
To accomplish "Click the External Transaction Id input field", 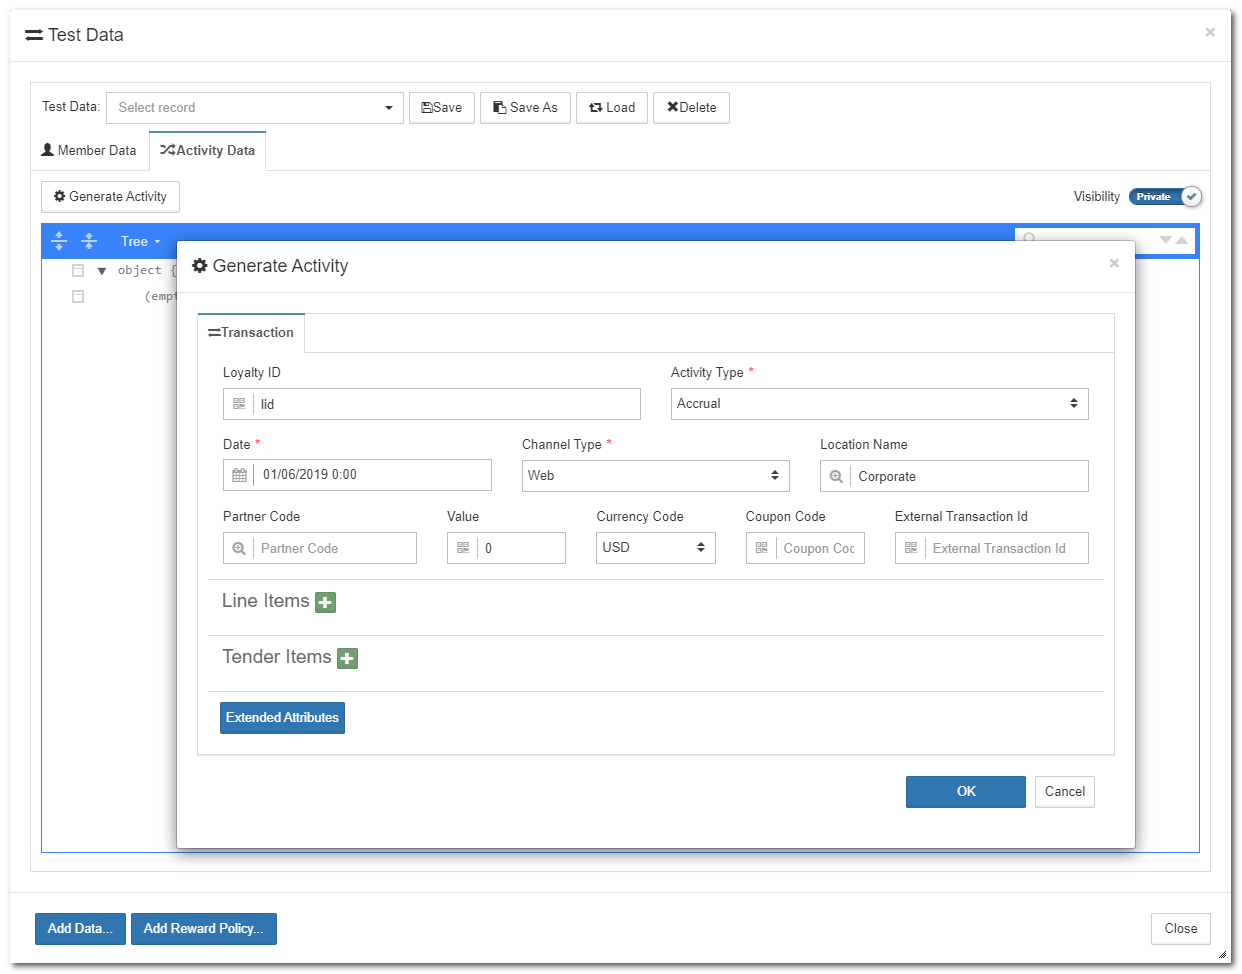I will pos(1005,549).
